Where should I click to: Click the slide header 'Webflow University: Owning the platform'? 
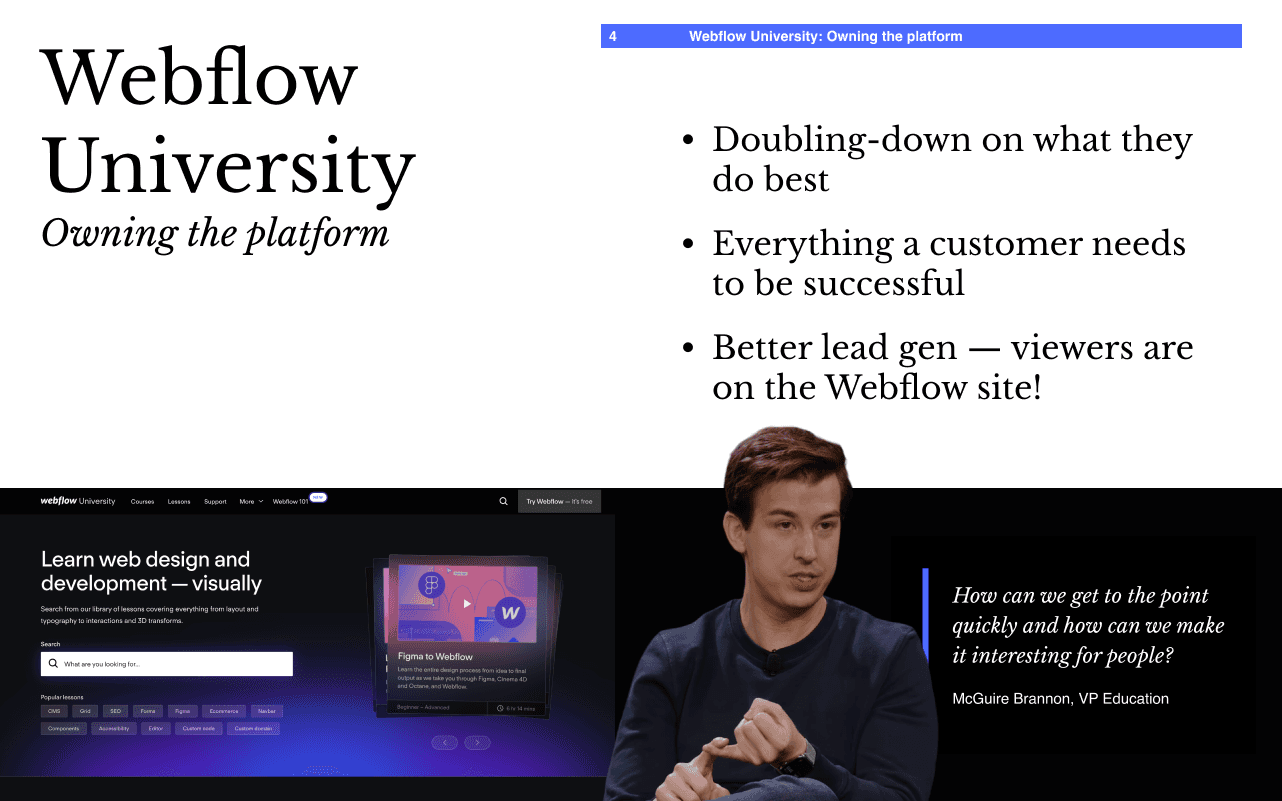pos(826,36)
